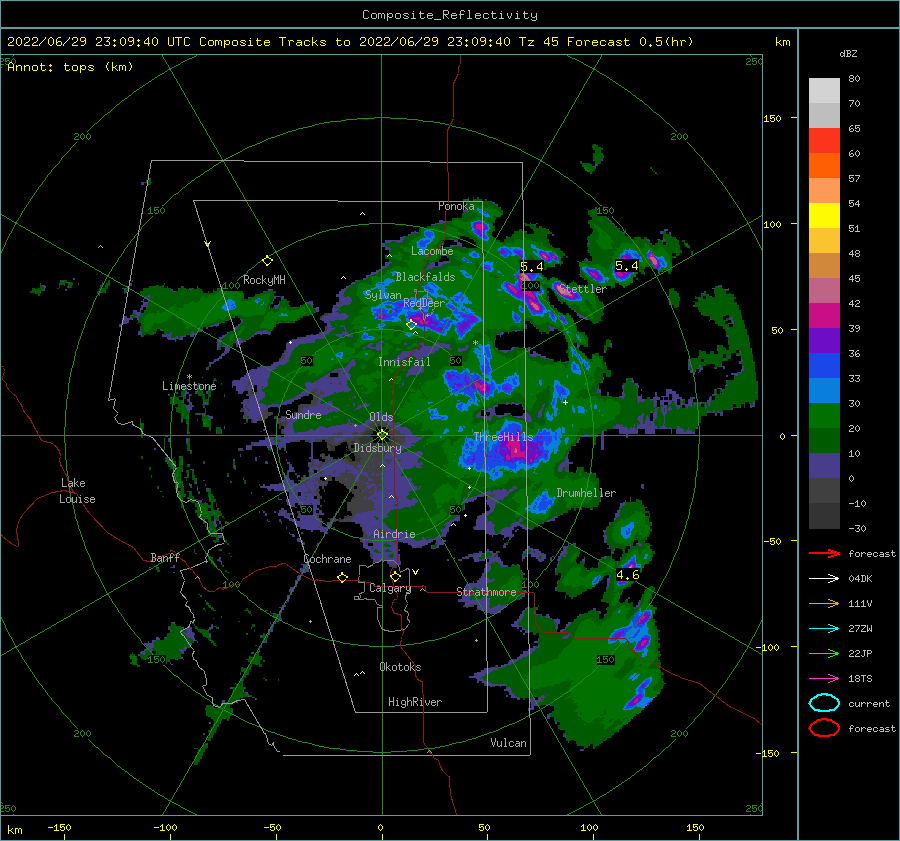
Task: Click the RedDeer label
Action: 424,303
